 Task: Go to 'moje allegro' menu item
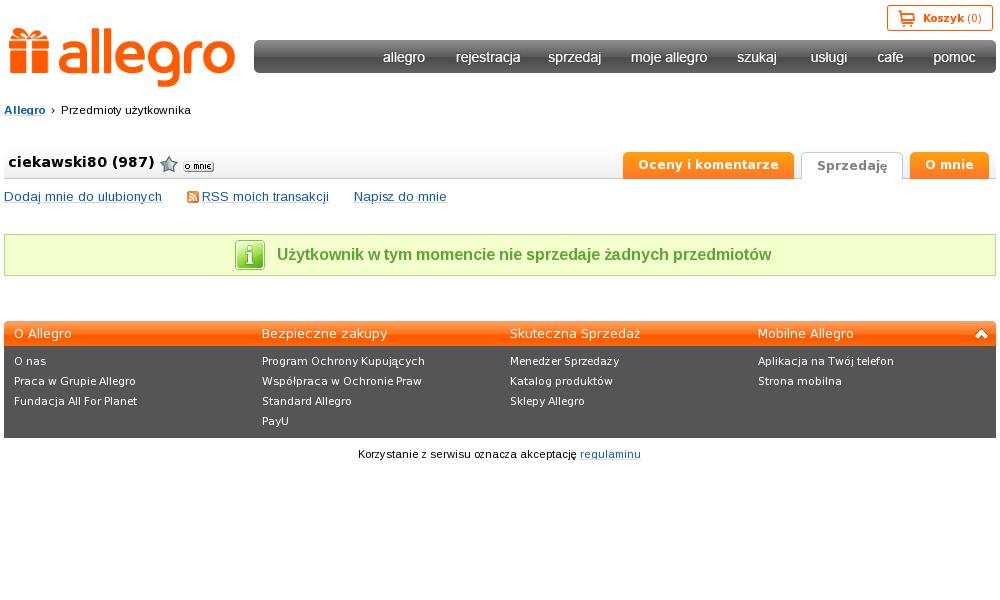(669, 57)
